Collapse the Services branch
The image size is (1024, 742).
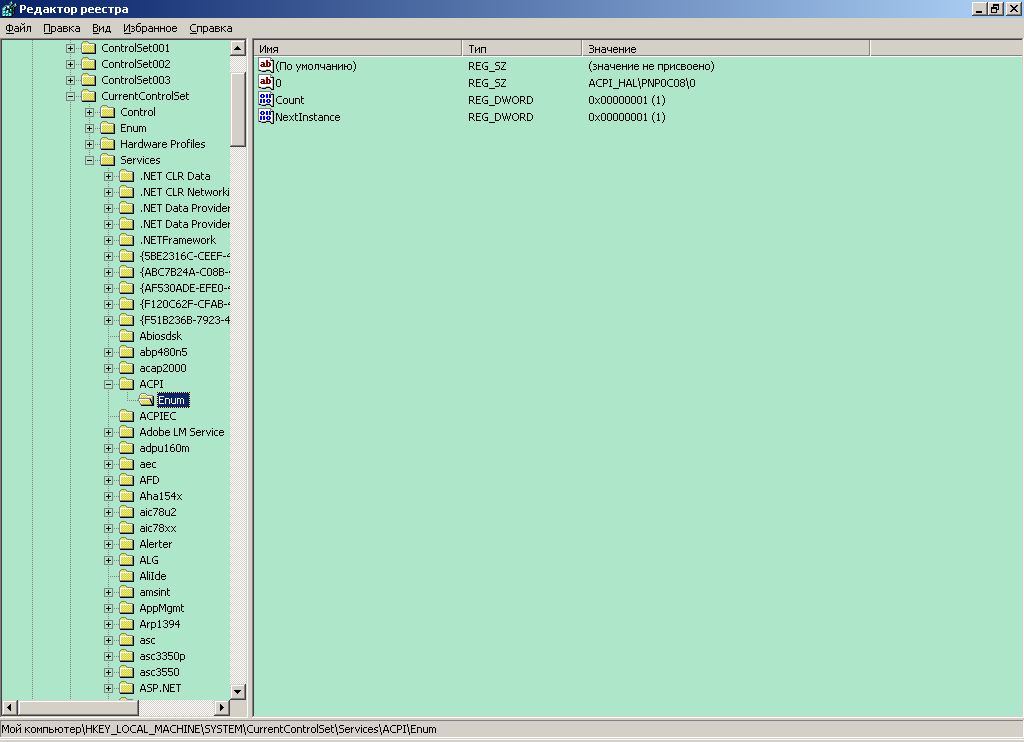(90, 160)
